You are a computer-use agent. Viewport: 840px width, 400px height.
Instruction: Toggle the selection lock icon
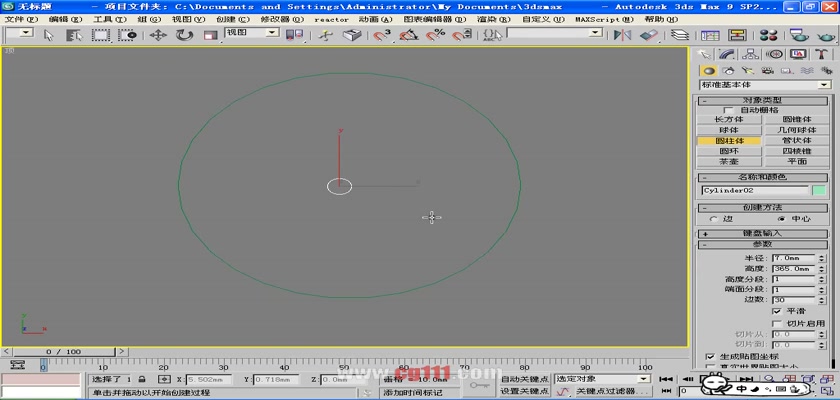coord(141,379)
